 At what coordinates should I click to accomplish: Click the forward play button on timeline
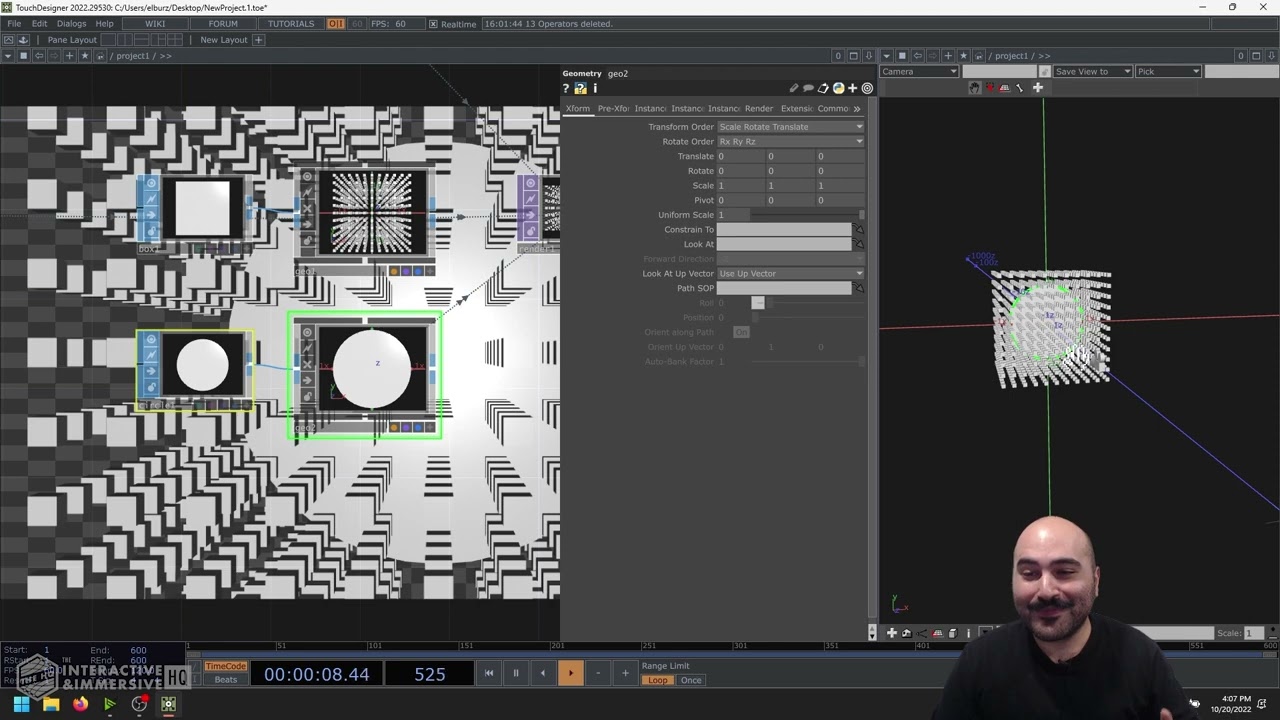(570, 673)
